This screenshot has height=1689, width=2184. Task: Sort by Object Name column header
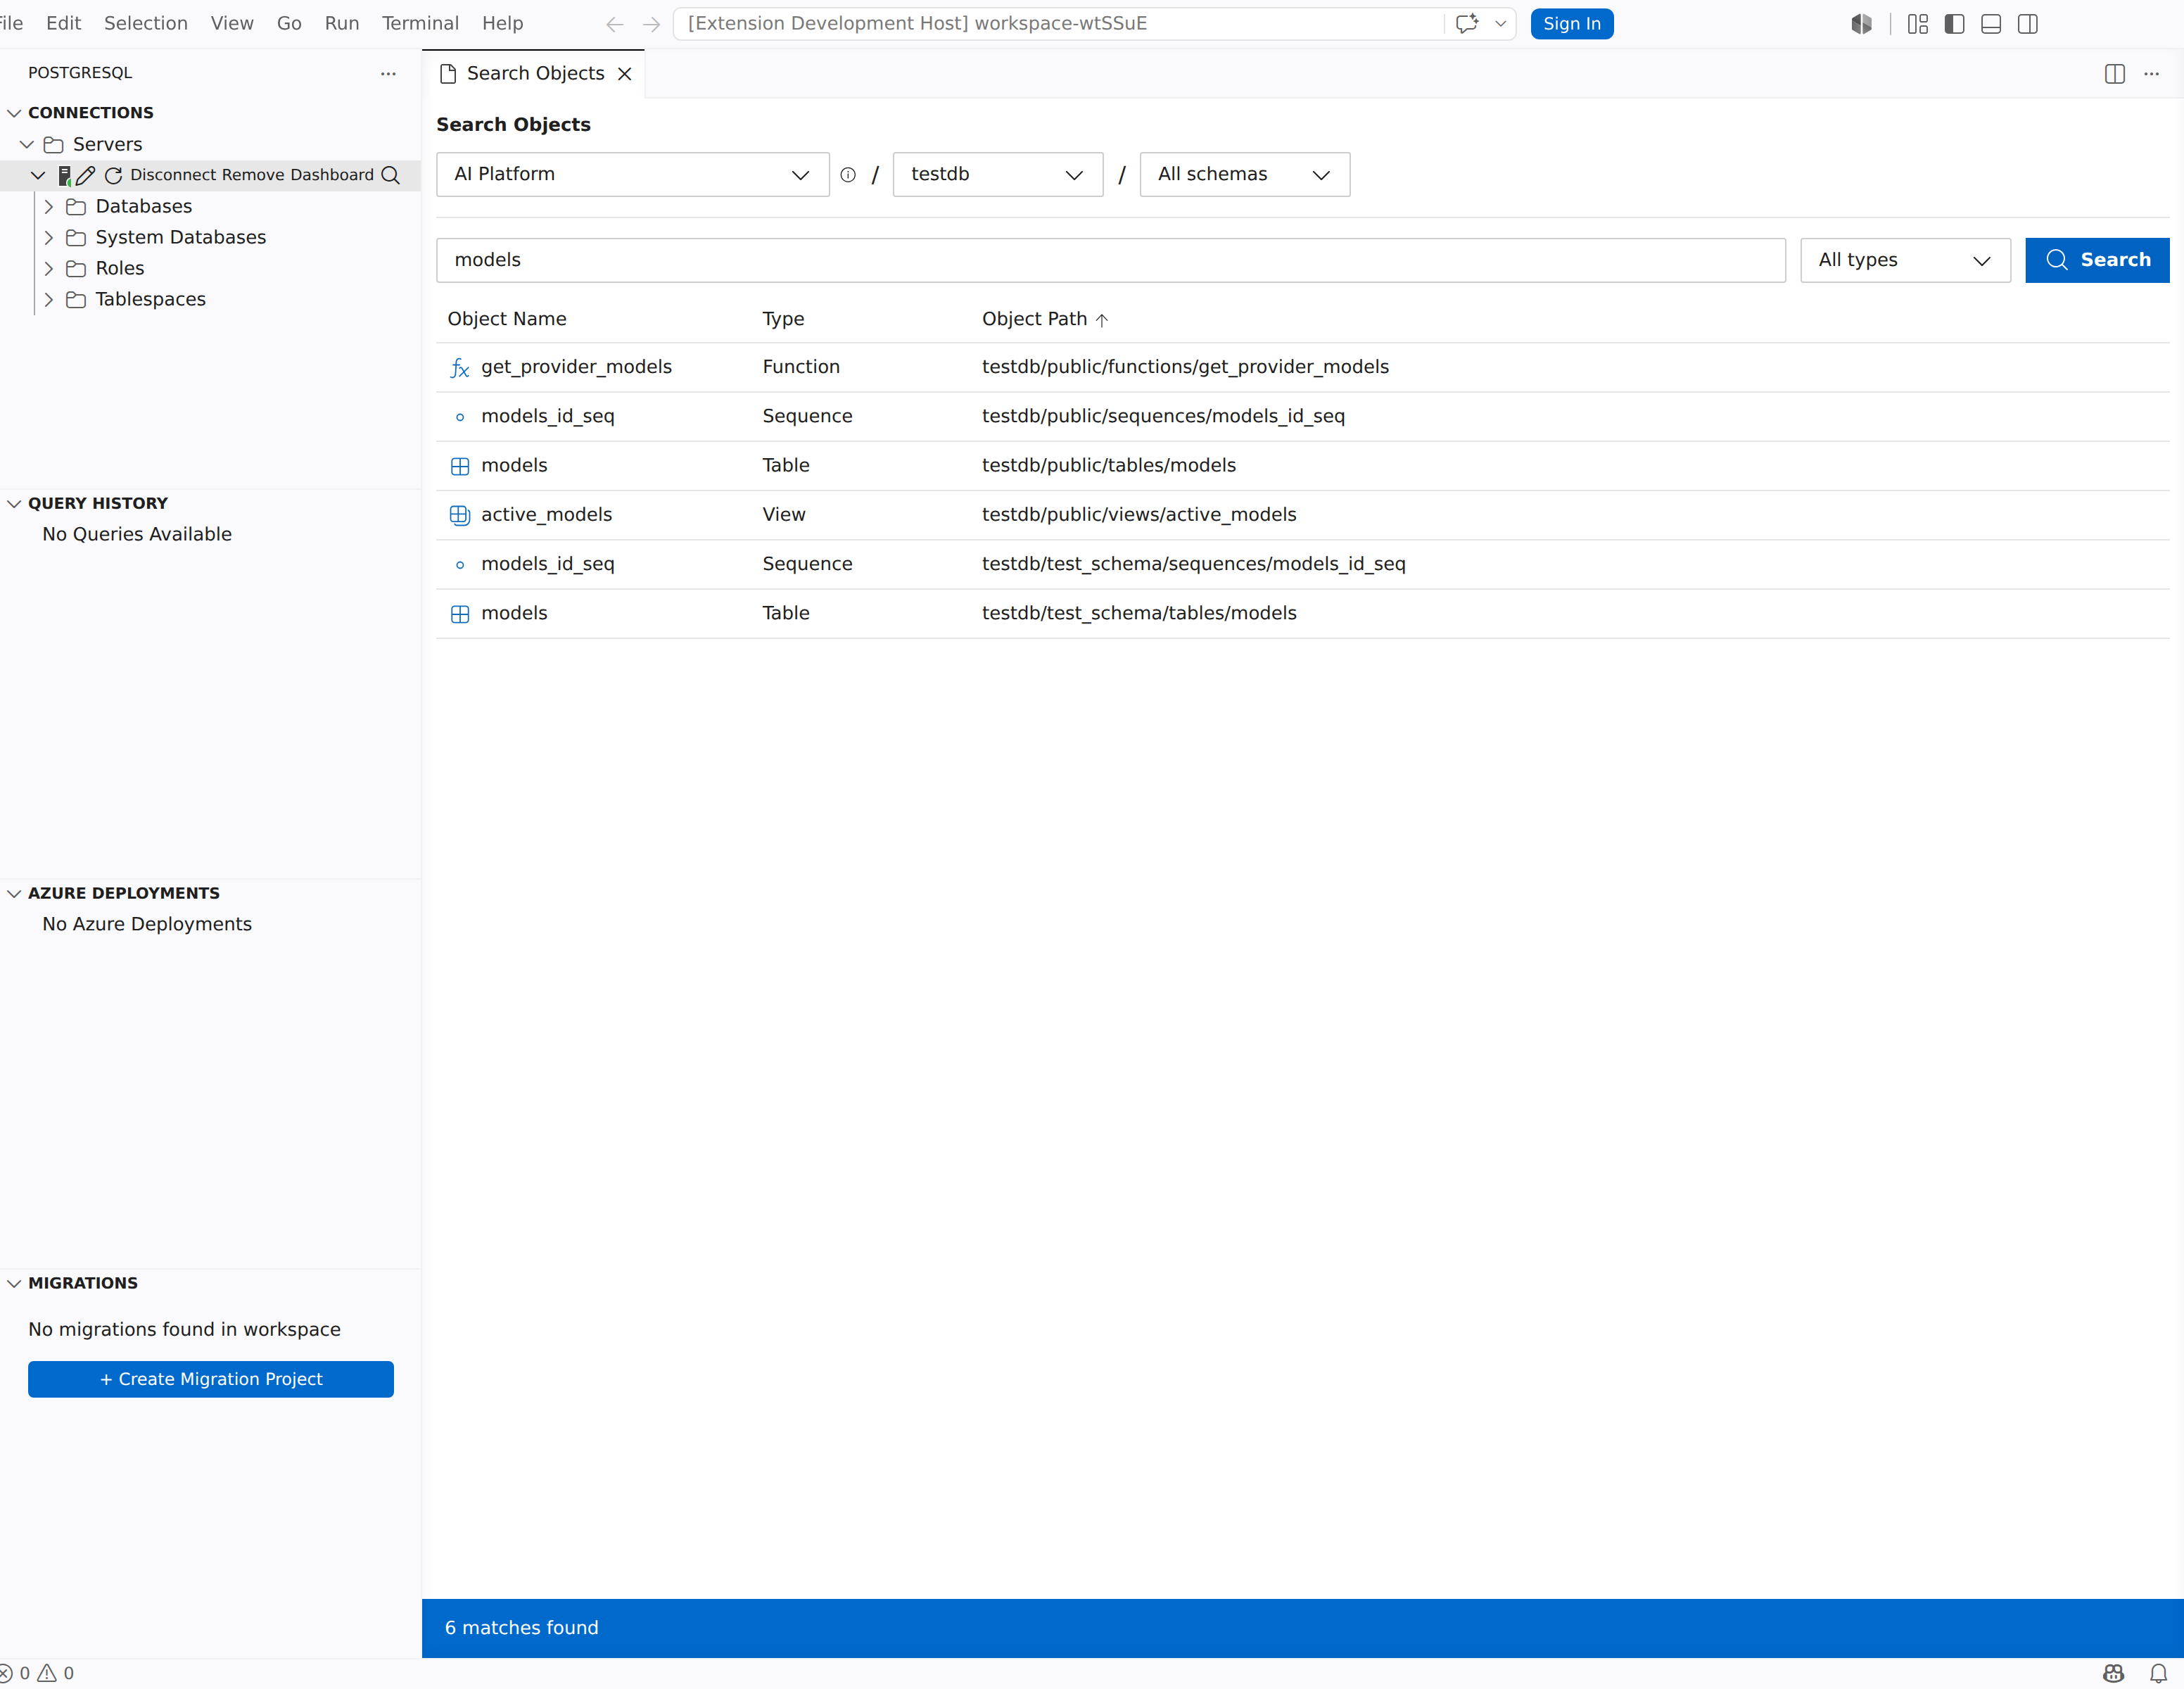(x=507, y=319)
